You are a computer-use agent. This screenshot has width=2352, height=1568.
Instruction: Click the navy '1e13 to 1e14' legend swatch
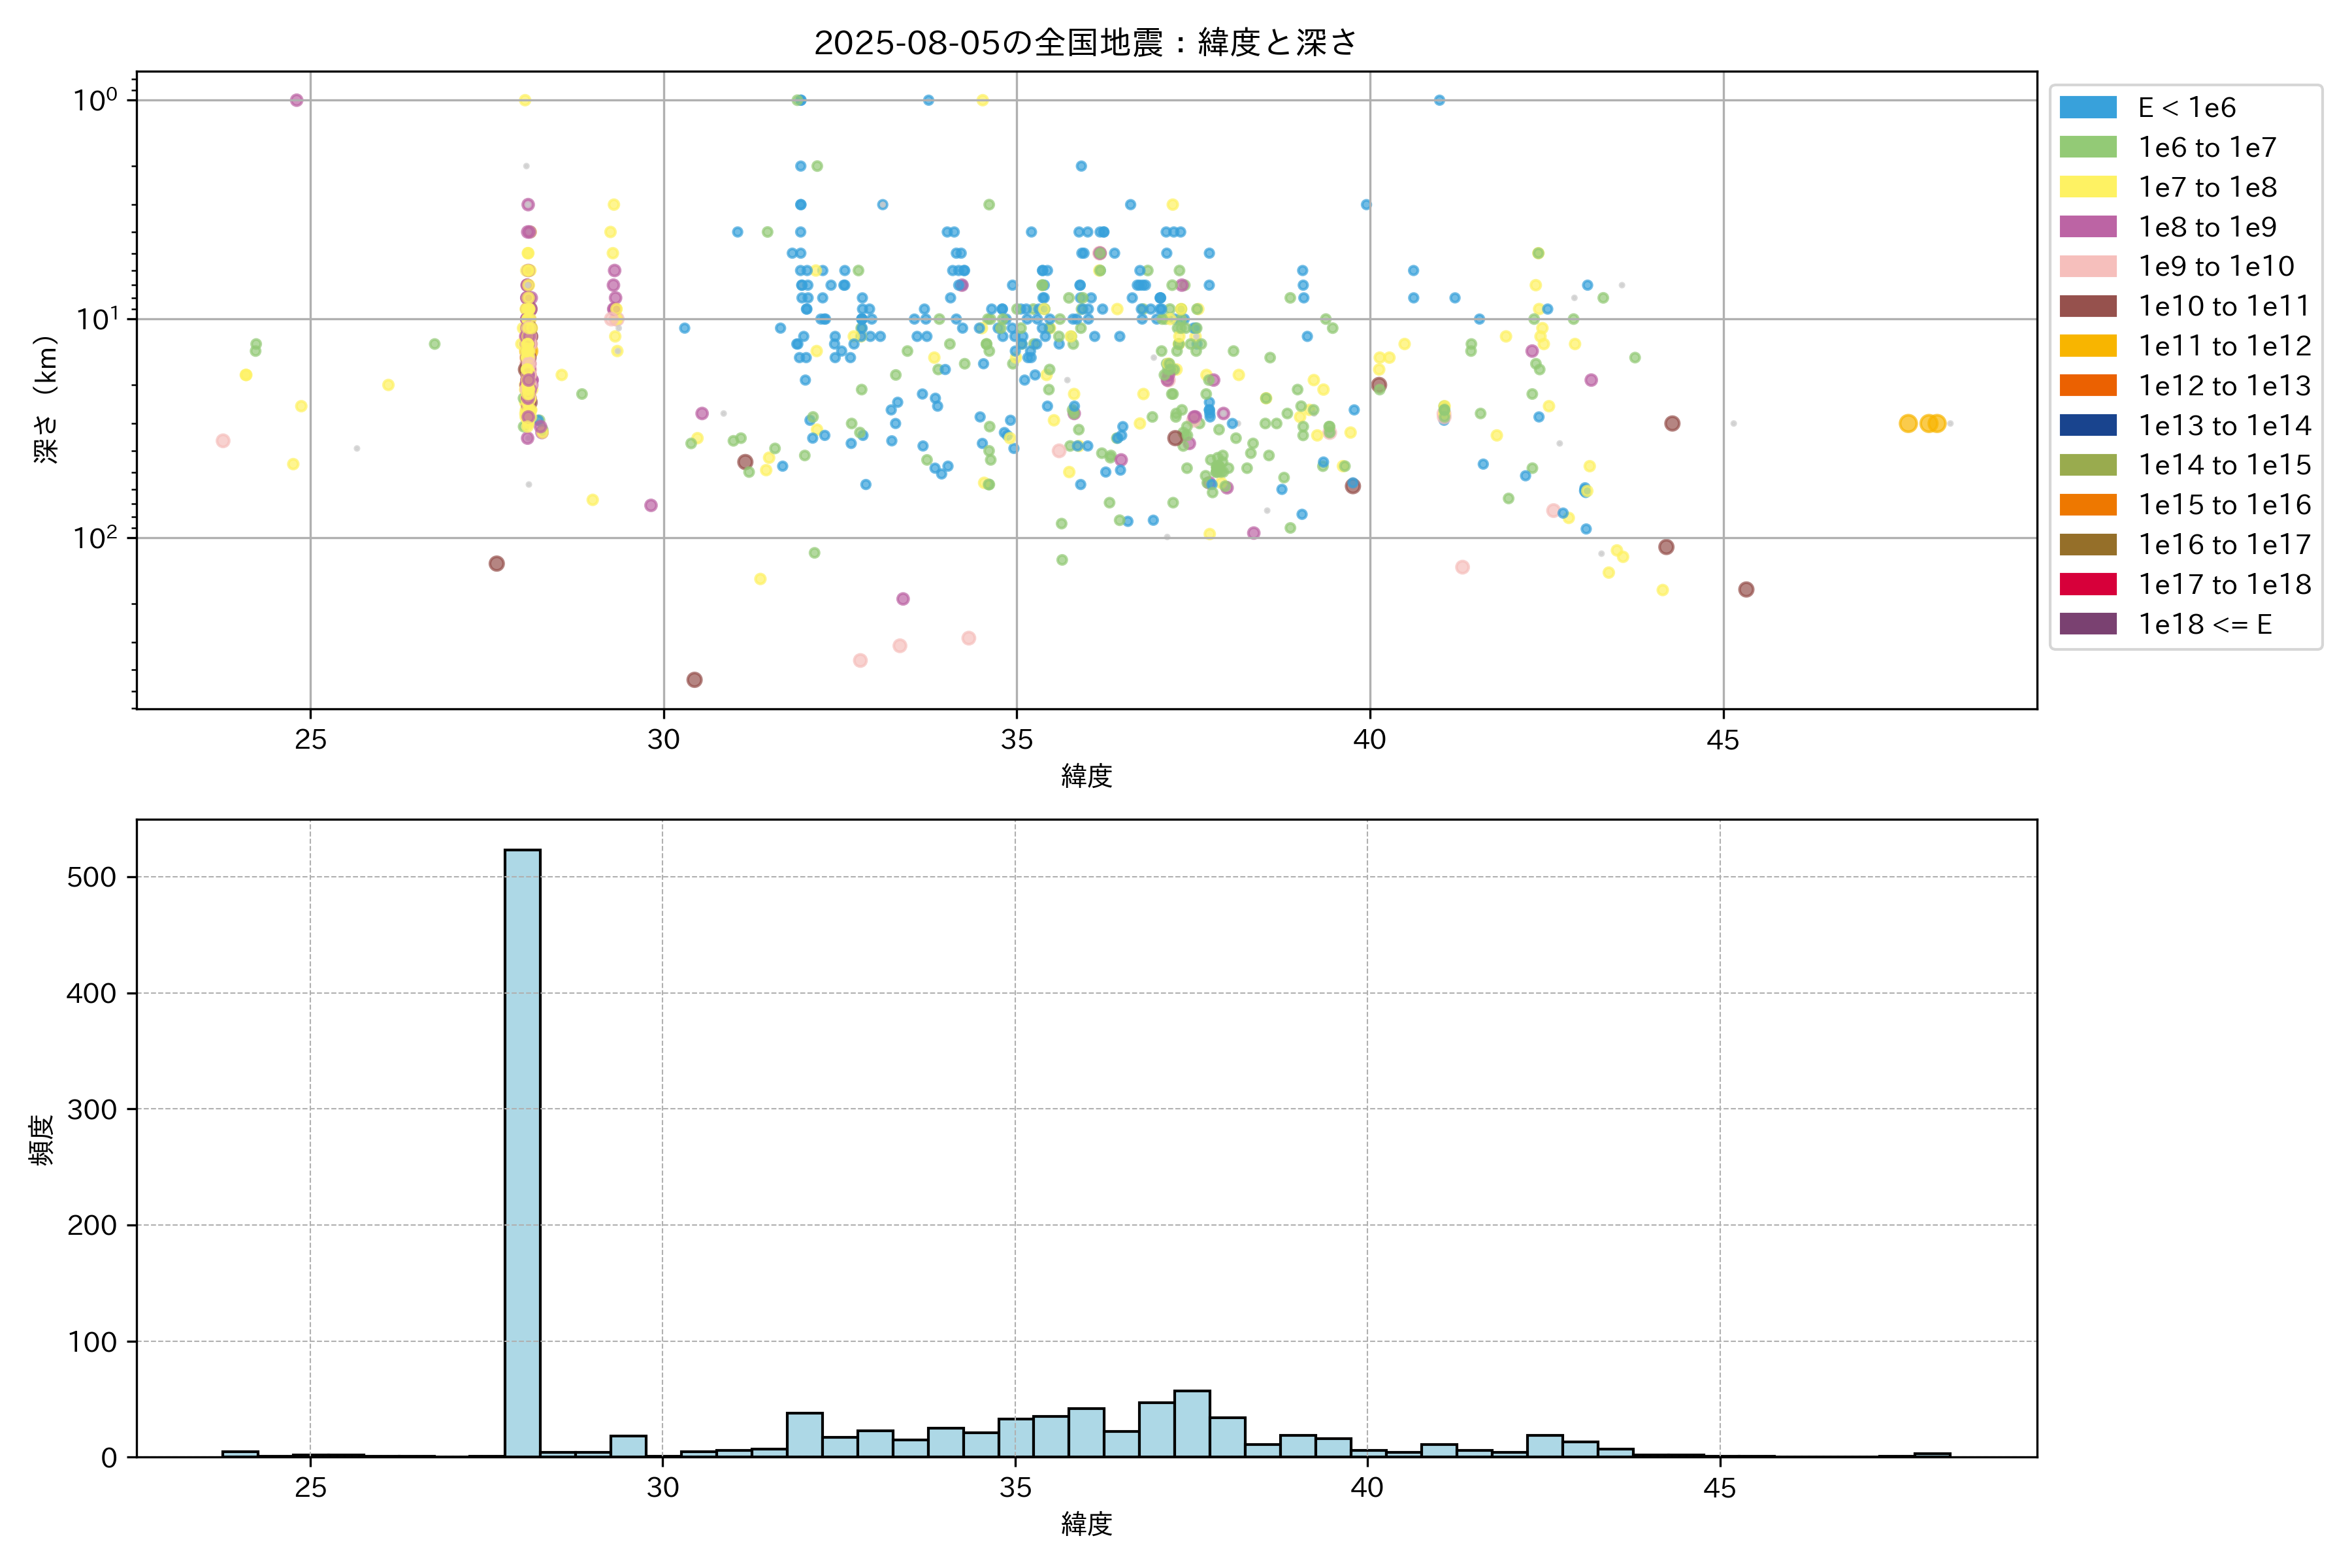[x=2087, y=426]
